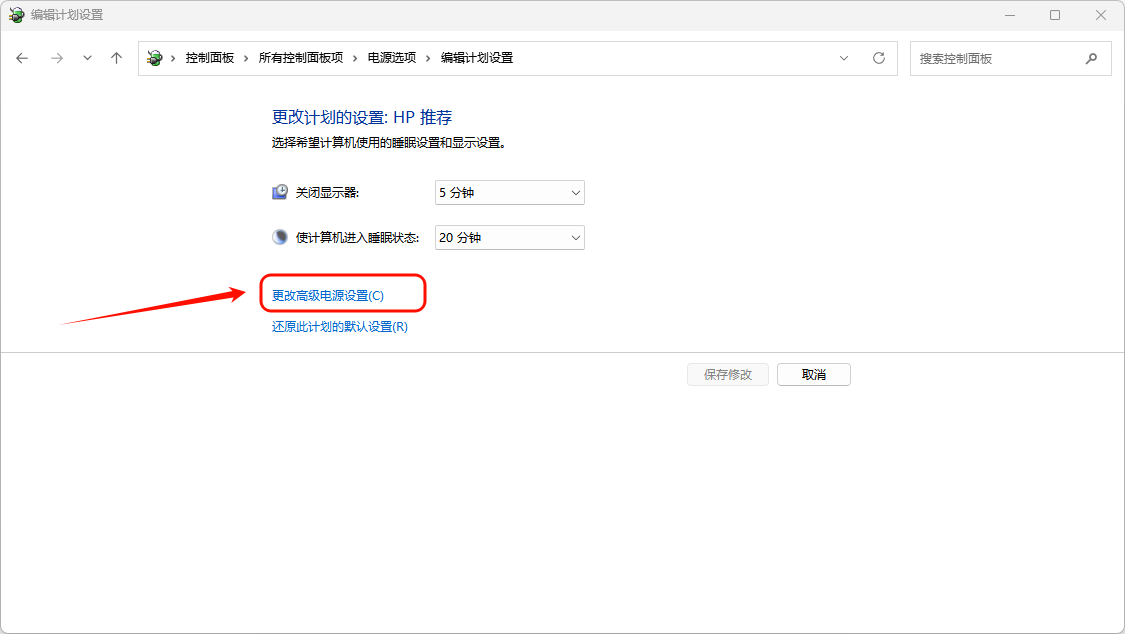The width and height of the screenshot is (1125, 634).
Task: Click the forward navigation arrow
Action: (x=57, y=58)
